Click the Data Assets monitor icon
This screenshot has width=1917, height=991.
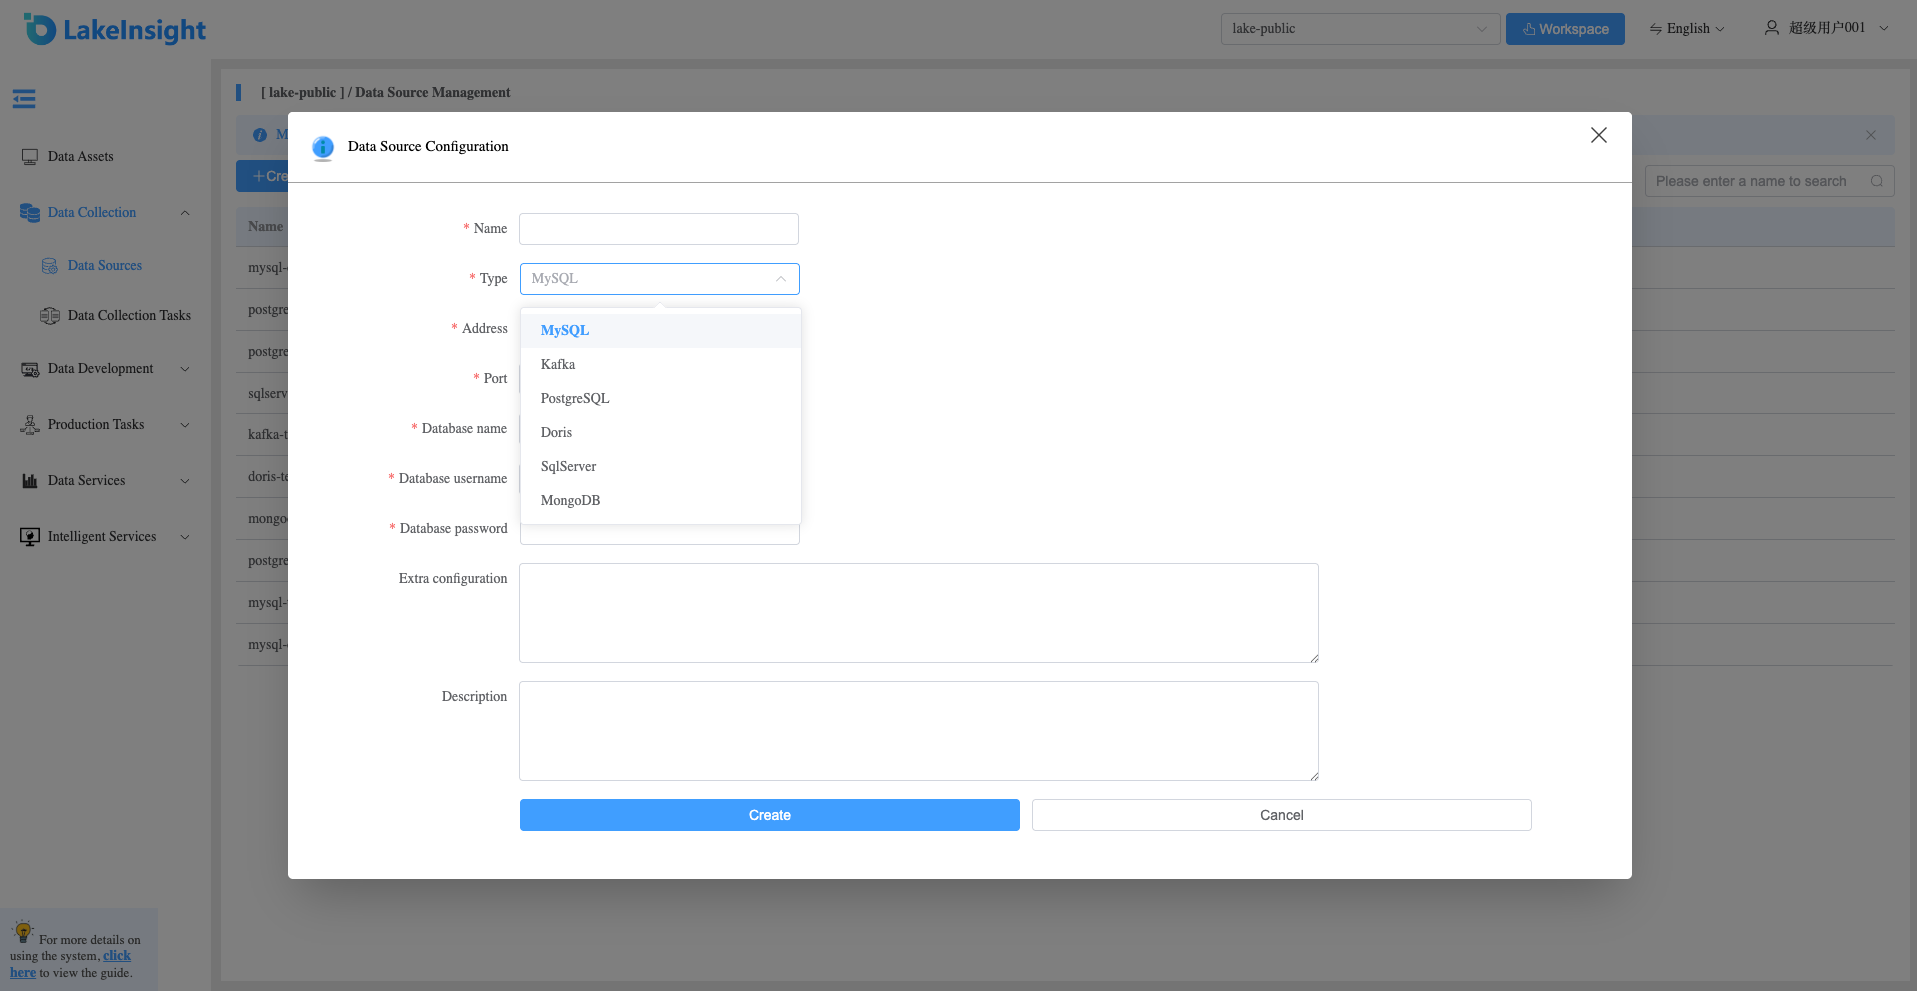[30, 157]
